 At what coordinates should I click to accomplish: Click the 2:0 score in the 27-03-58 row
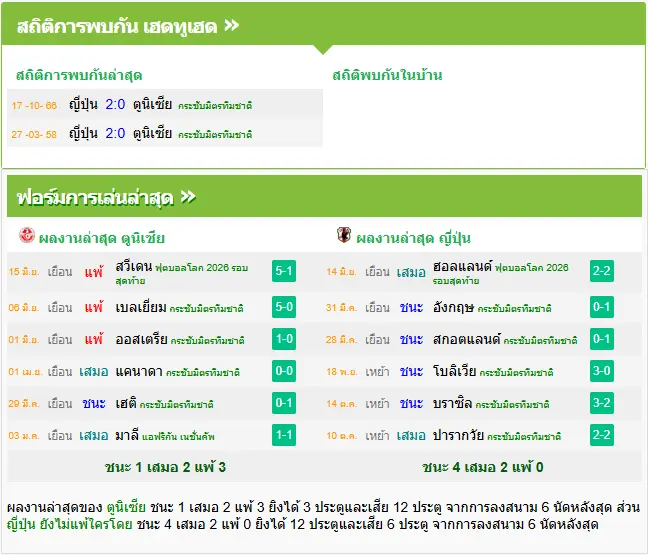115,133
